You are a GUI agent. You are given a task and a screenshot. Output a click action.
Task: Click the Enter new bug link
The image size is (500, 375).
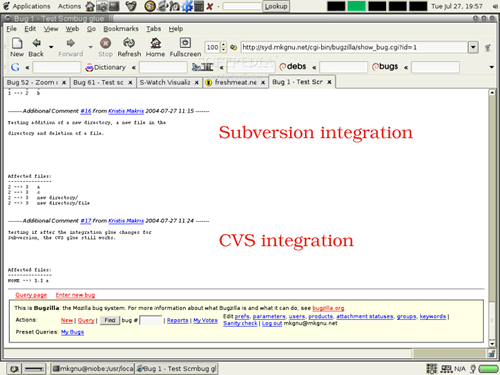pos(75,295)
